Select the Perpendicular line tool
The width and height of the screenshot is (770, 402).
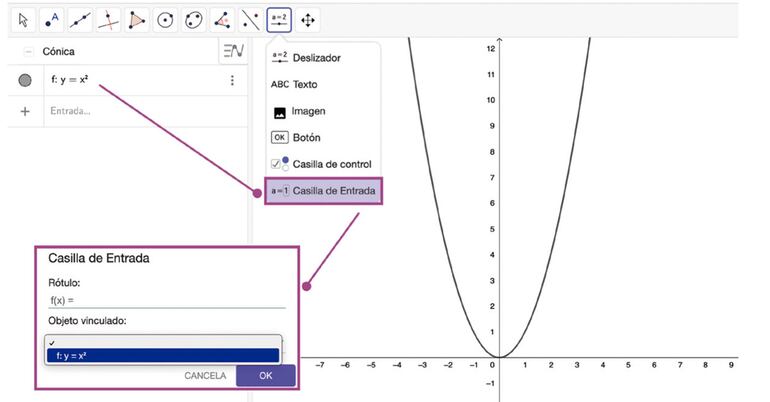coord(109,19)
